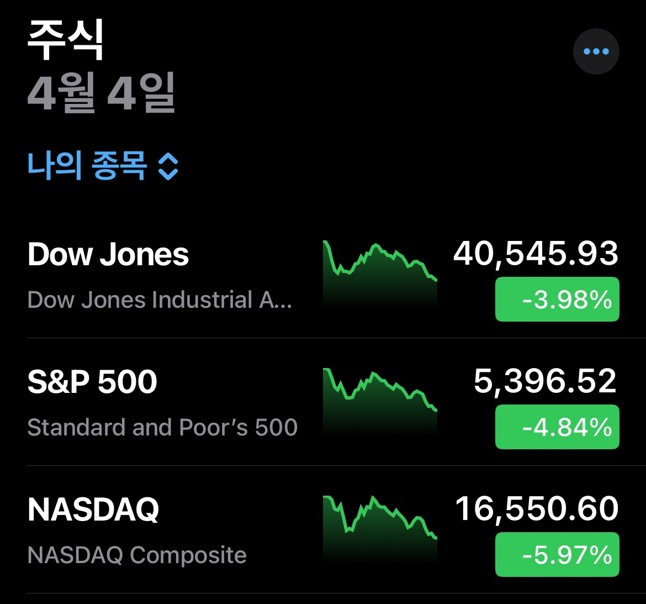The image size is (646, 604).
Task: Click the up-down chevron beside 나의 종목
Action: 168,167
